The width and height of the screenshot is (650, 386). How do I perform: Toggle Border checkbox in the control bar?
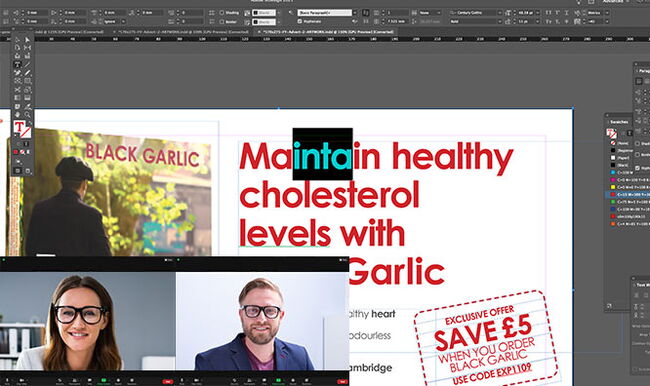point(222,22)
